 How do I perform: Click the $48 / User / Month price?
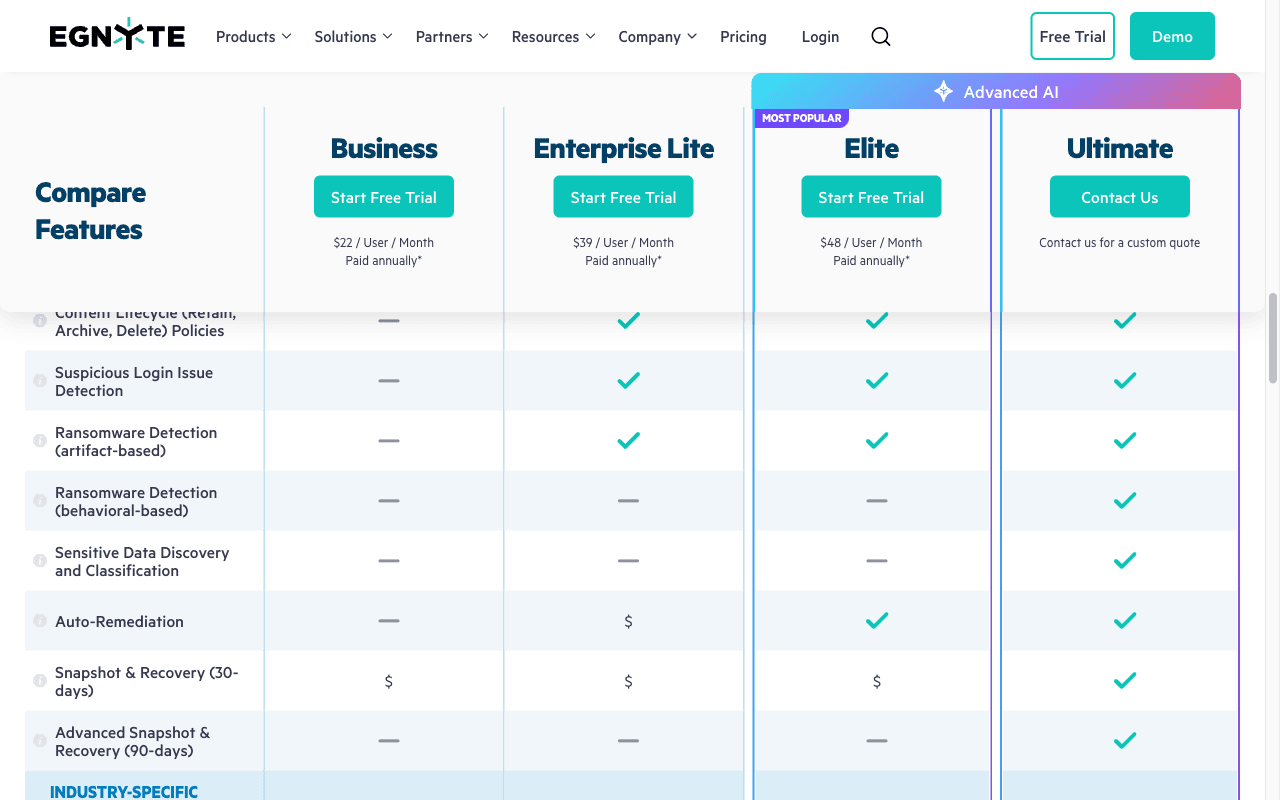871,242
